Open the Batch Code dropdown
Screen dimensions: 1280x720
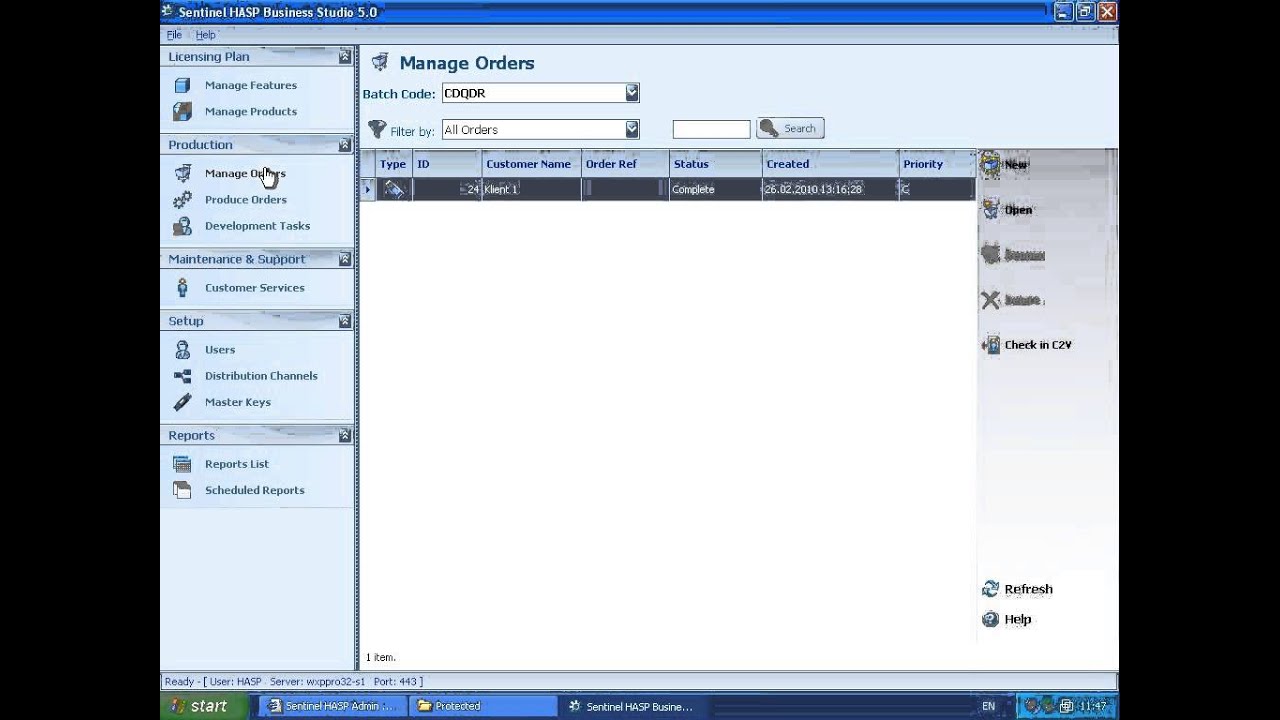tap(632, 93)
